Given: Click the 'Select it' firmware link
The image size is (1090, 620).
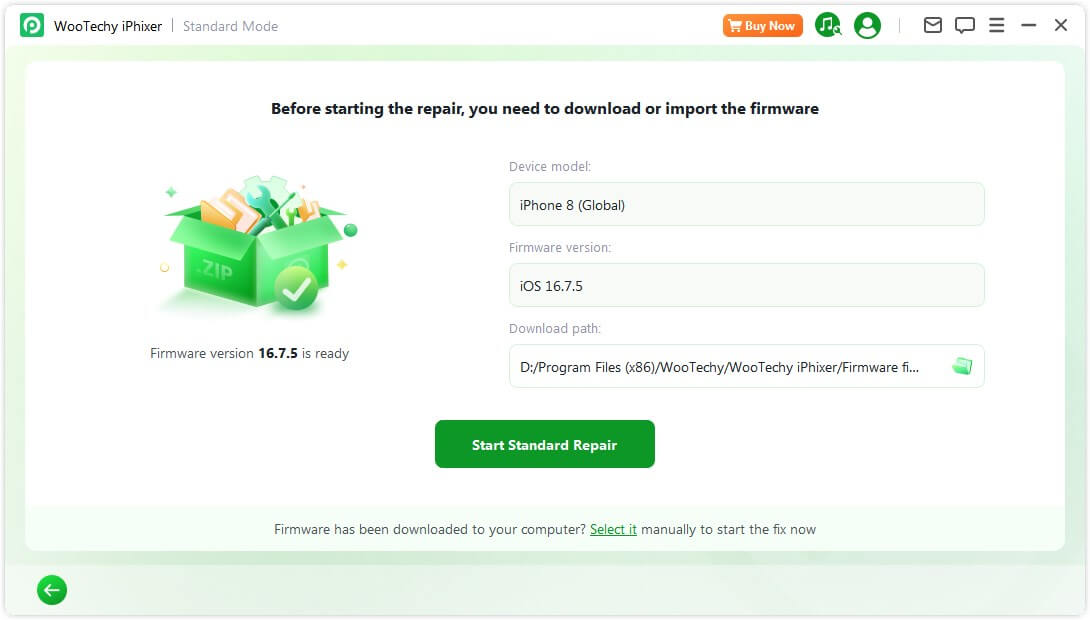Looking at the screenshot, I should 613,529.
